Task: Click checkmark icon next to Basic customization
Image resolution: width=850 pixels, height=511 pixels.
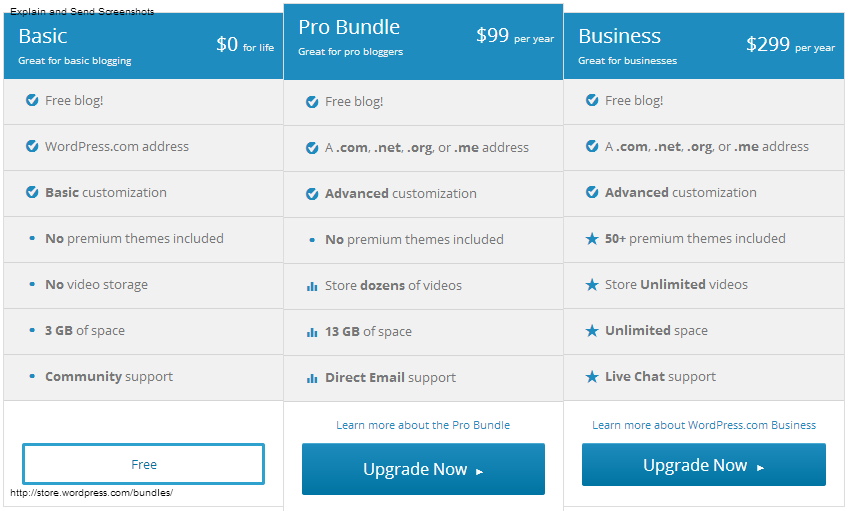Action: click(32, 192)
